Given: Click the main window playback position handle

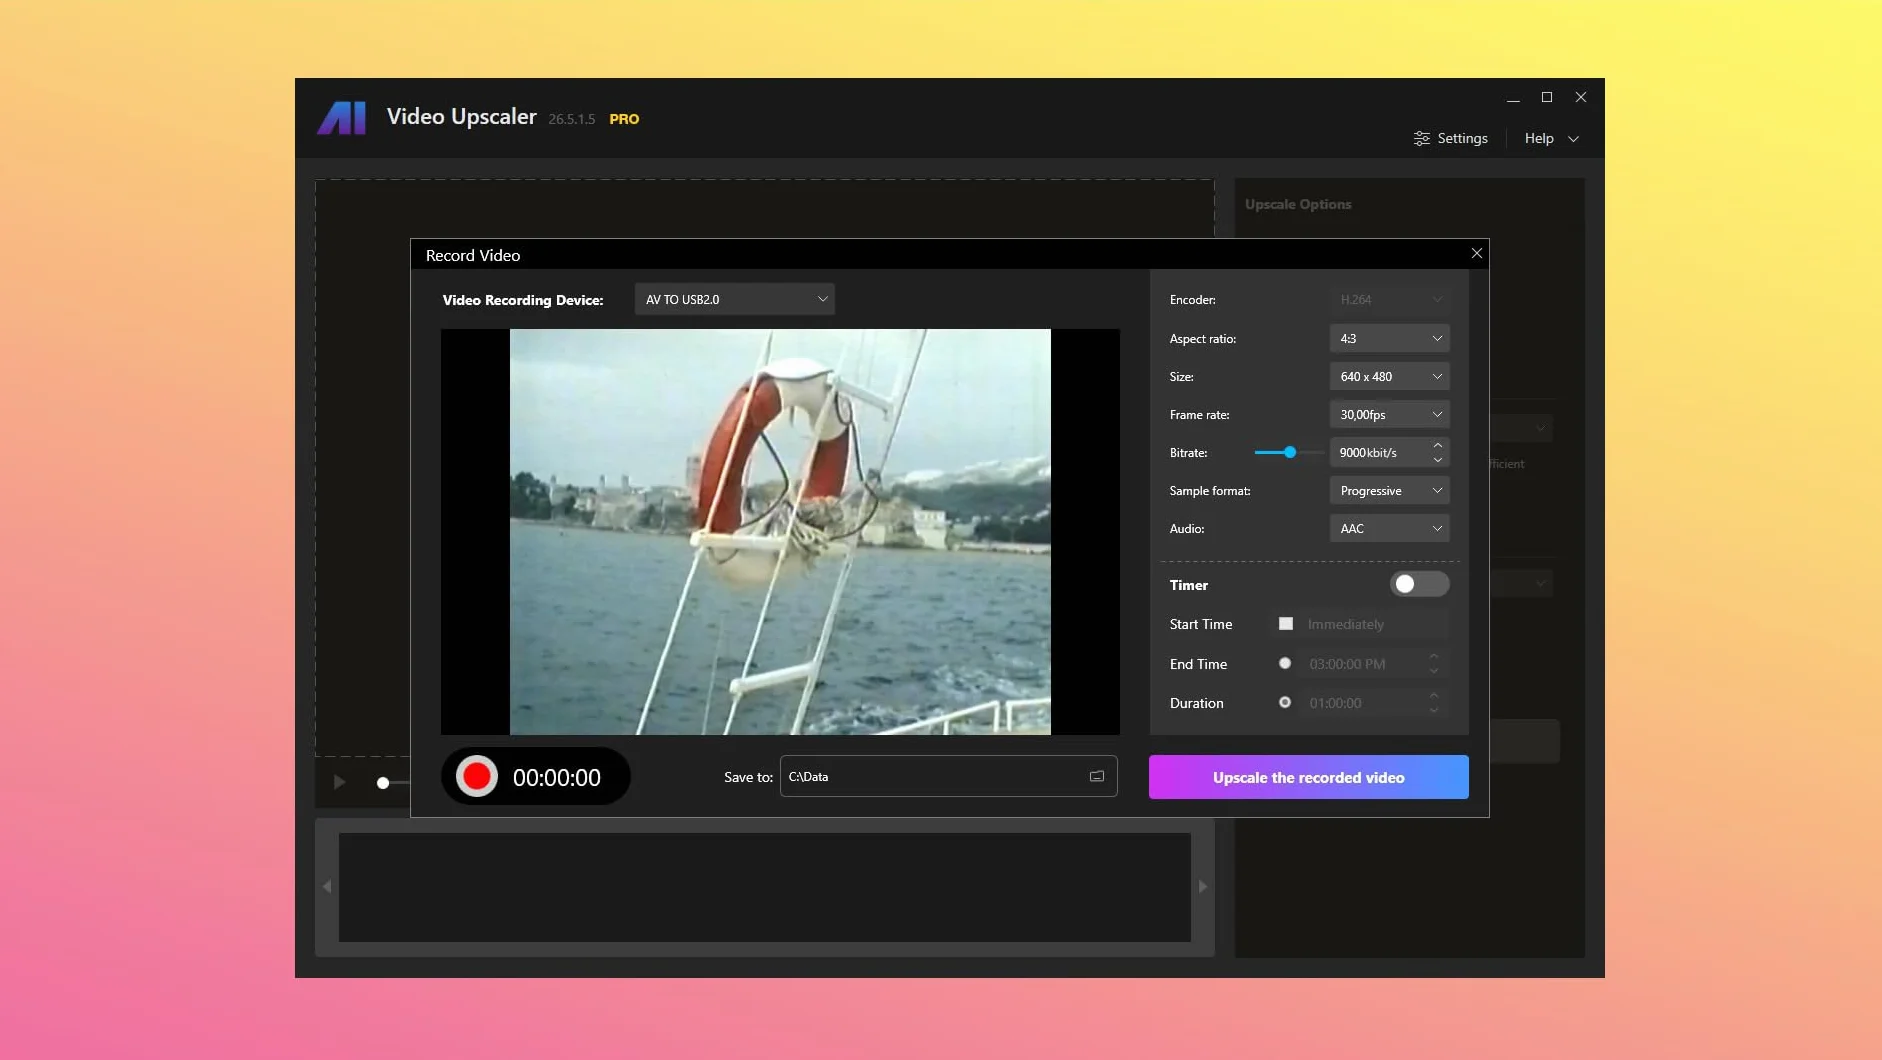Looking at the screenshot, I should (x=383, y=783).
